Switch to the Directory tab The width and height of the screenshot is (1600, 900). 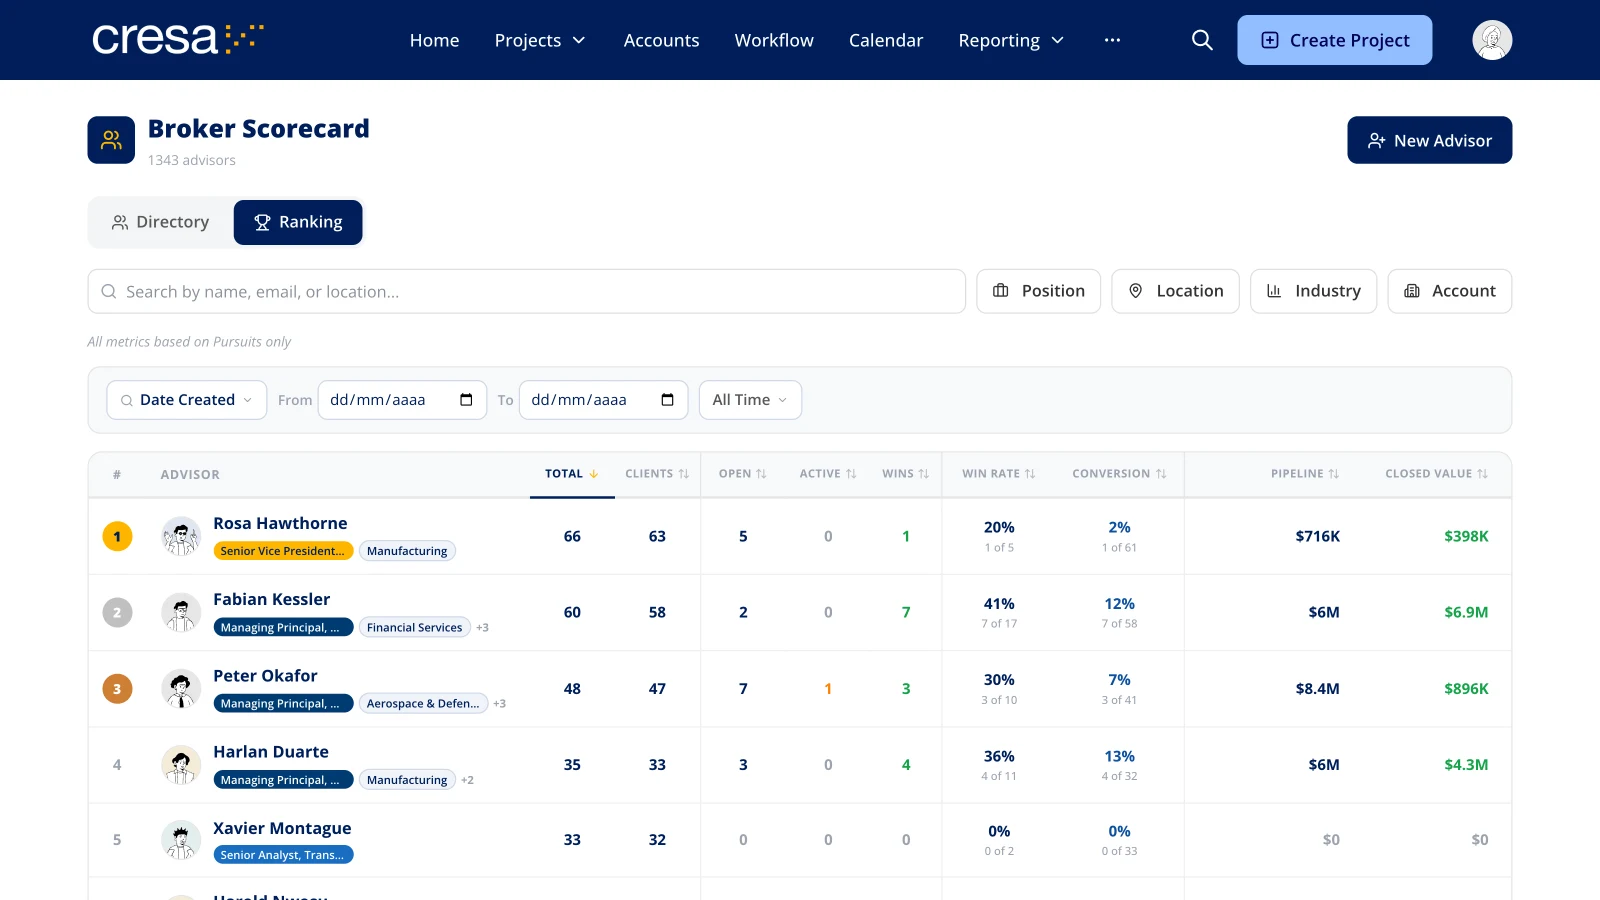[x=161, y=222]
